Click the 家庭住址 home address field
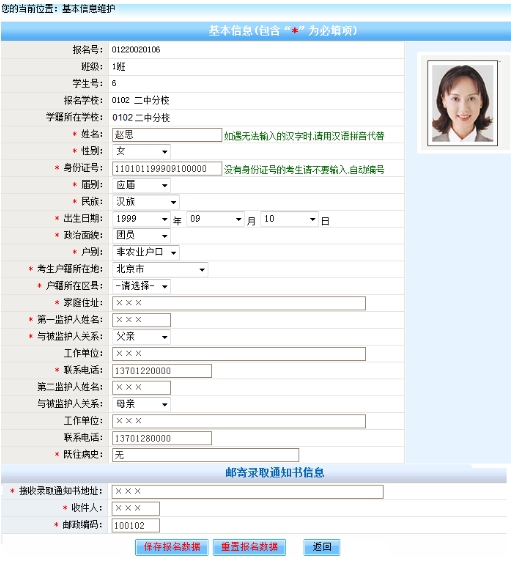The width and height of the screenshot is (511, 562). coord(239,303)
